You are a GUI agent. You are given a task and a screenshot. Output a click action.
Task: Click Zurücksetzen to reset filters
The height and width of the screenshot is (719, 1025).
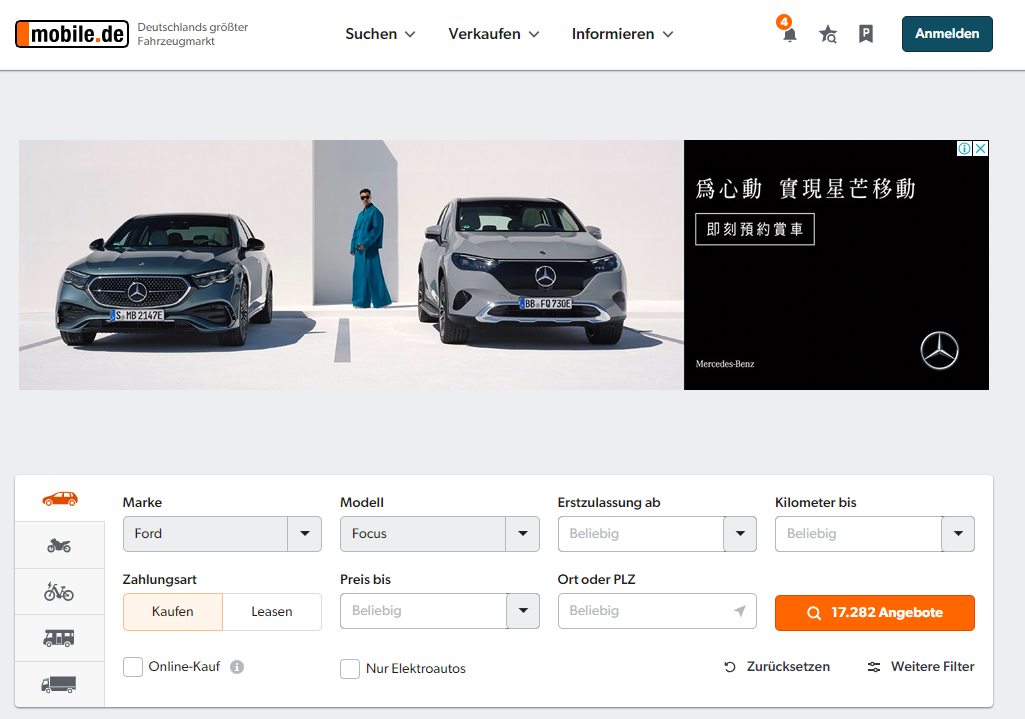(777, 667)
